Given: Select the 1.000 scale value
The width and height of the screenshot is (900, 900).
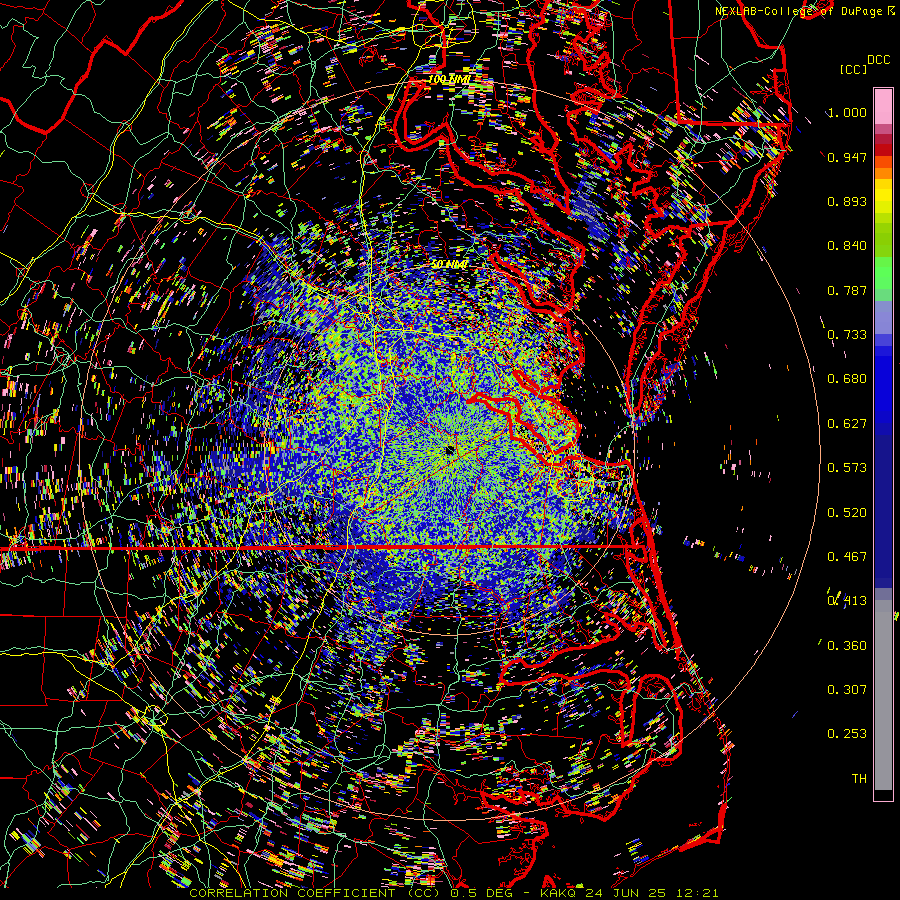Looking at the screenshot, I should coord(847,112).
